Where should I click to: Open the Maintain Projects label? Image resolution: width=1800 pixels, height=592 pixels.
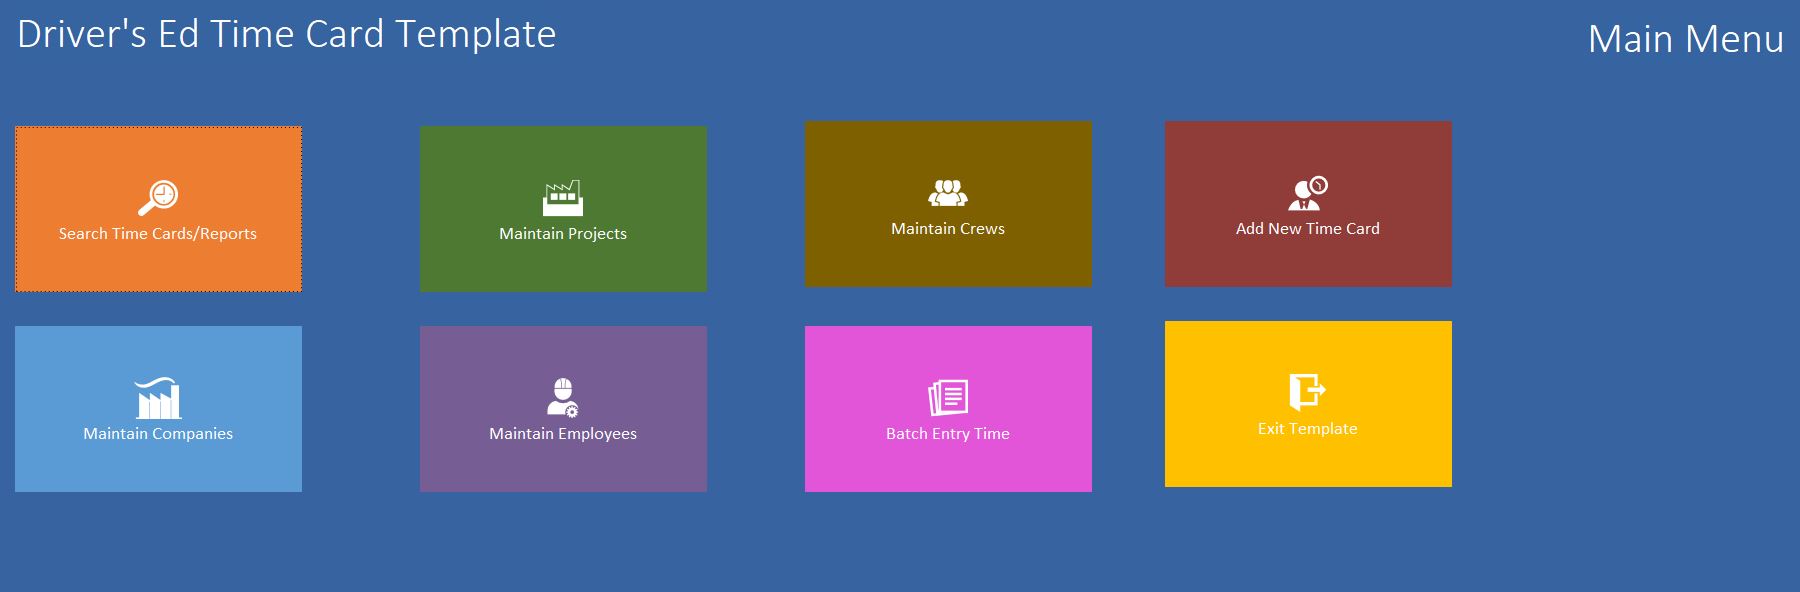coord(563,234)
